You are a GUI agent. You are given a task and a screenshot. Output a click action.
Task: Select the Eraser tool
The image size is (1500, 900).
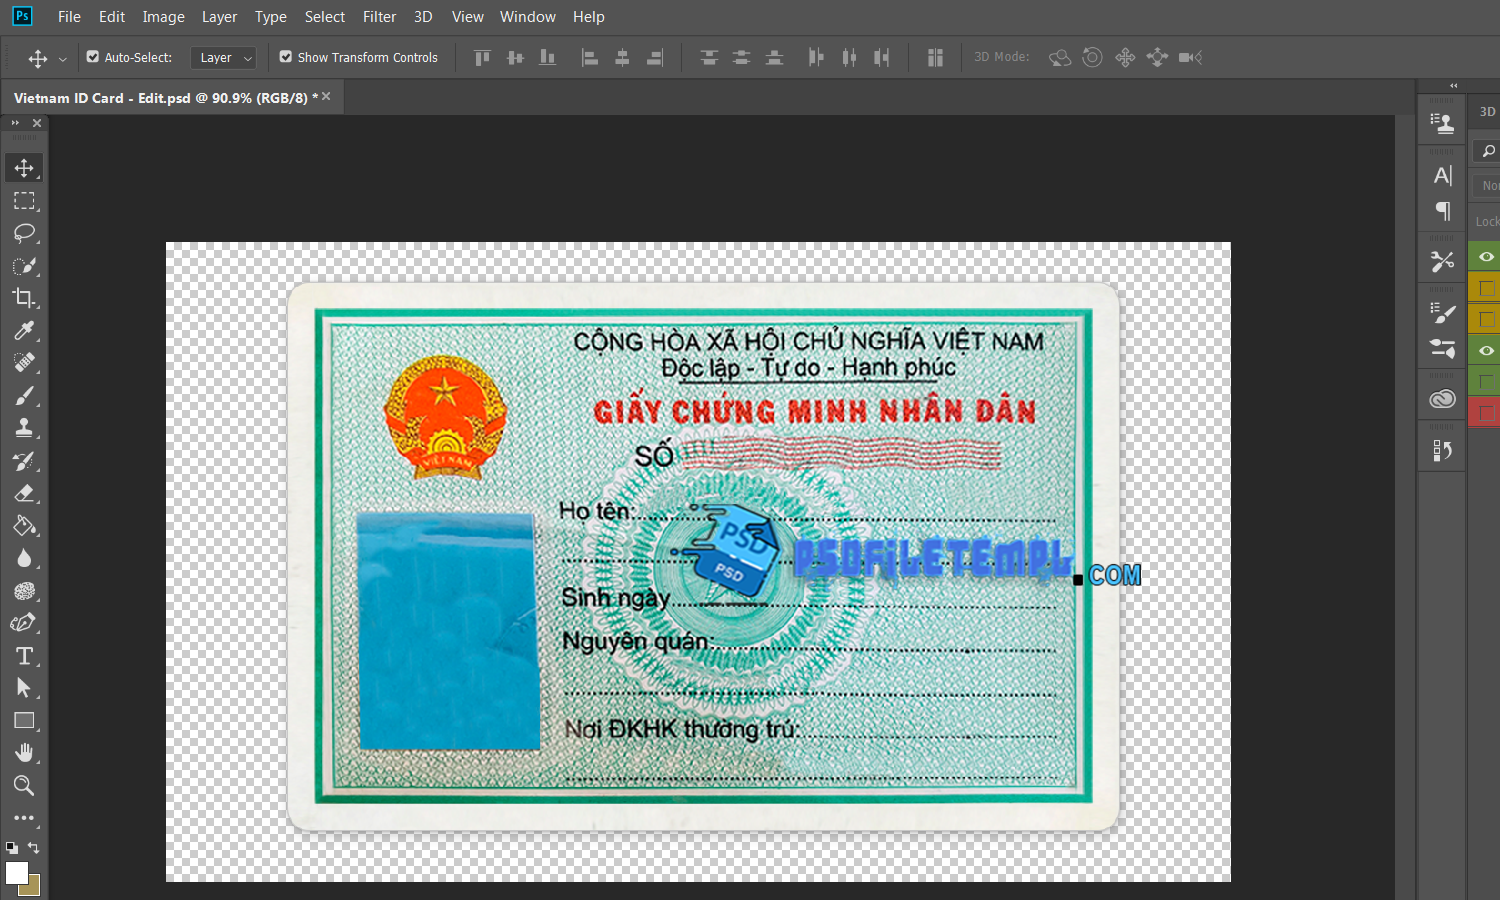[x=24, y=493]
